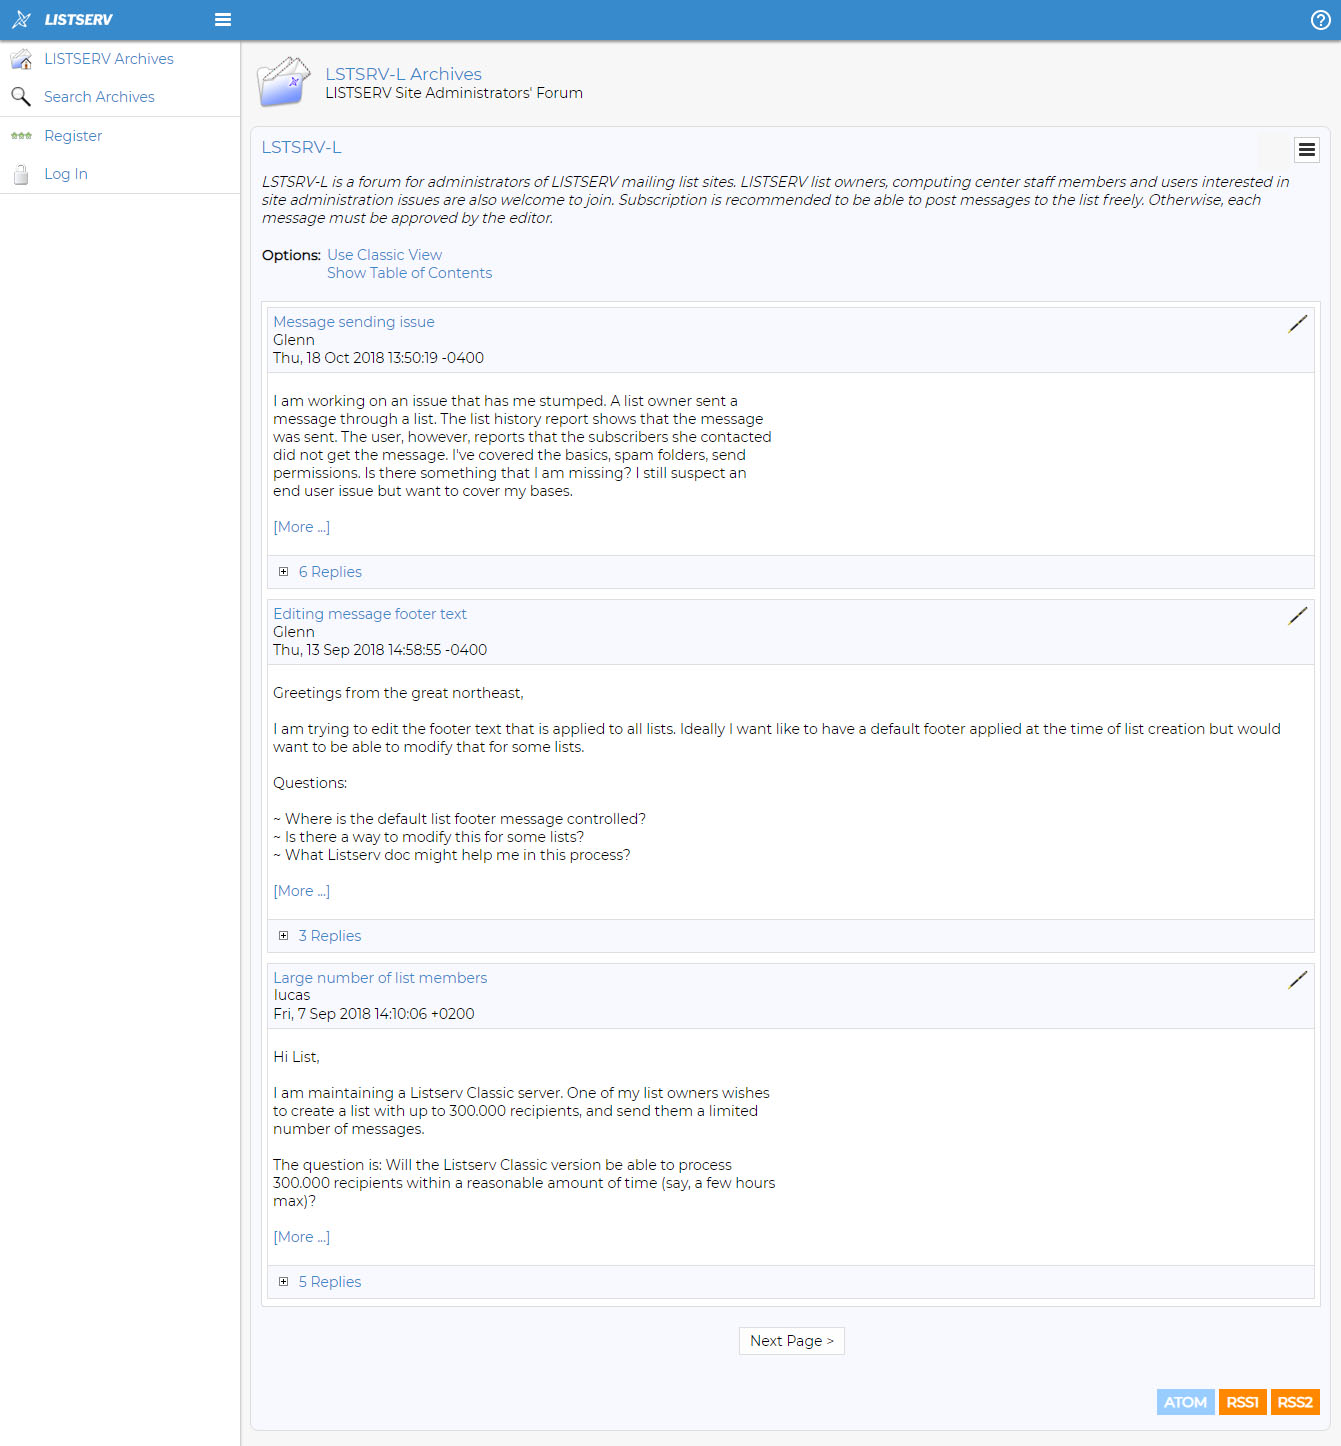Click More under Message sending issue
Image resolution: width=1341 pixels, height=1446 pixels.
pos(301,527)
